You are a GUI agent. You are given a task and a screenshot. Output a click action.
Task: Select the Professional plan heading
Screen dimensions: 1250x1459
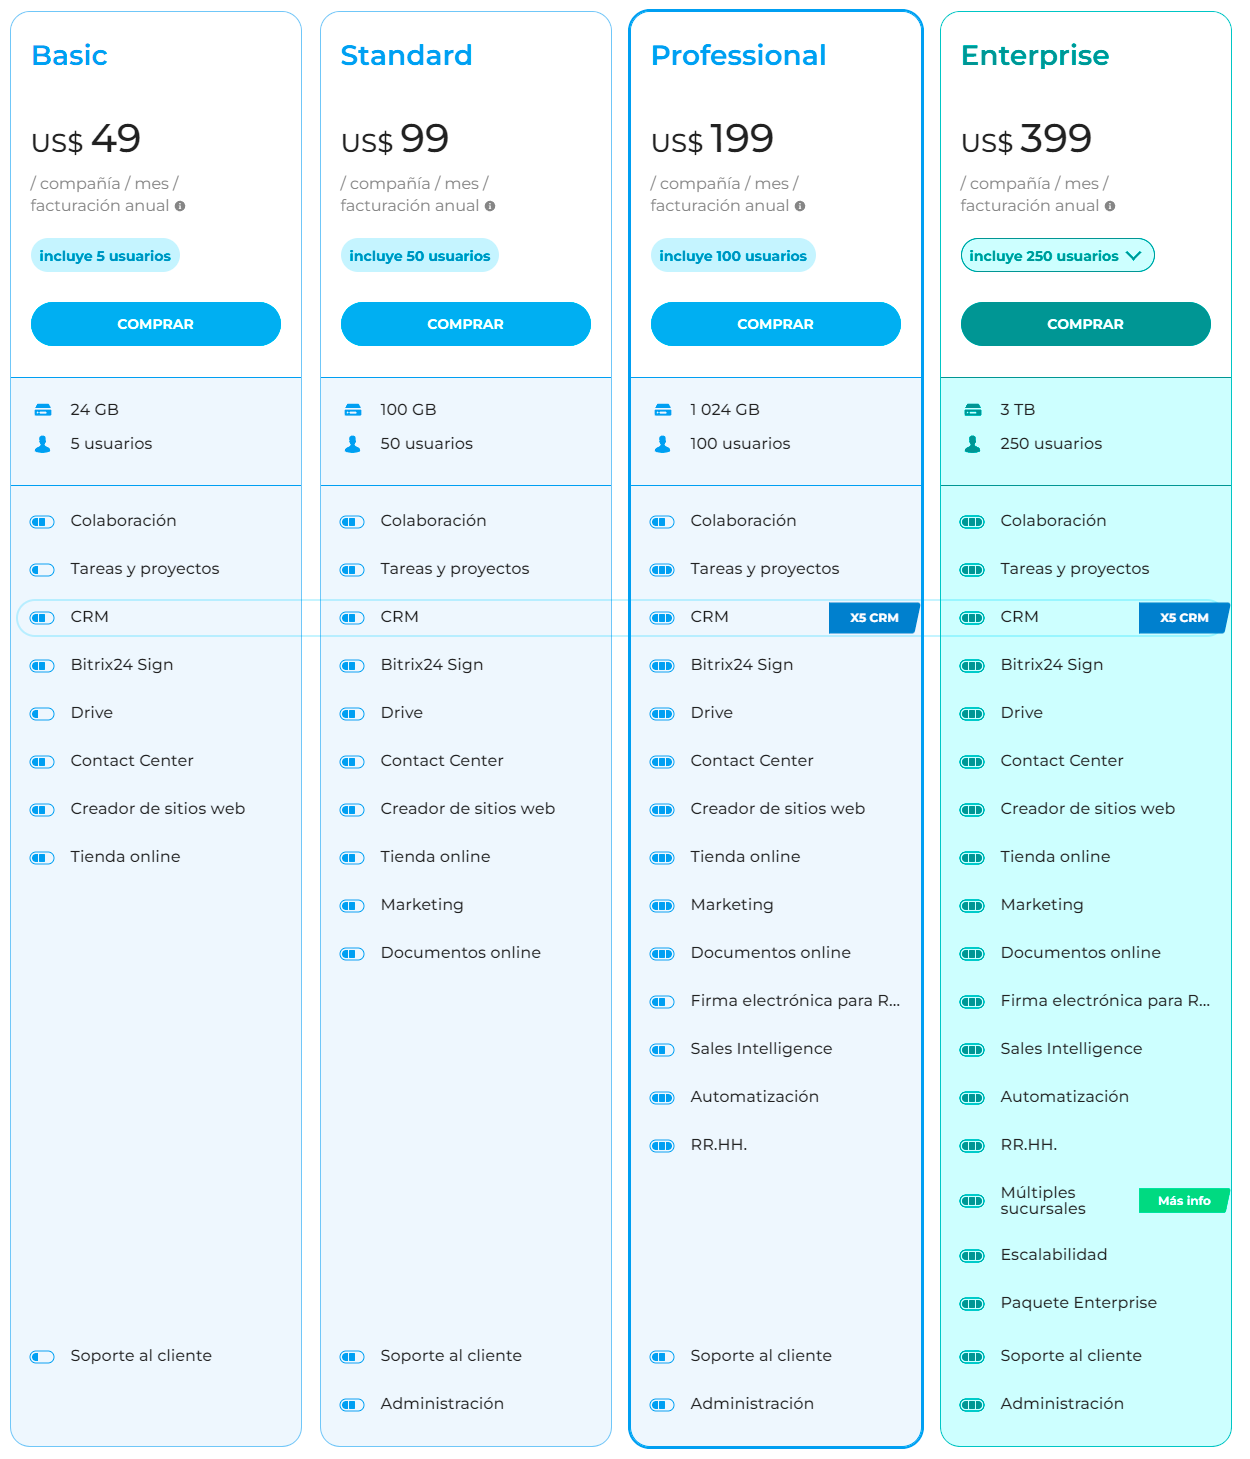pos(738,55)
